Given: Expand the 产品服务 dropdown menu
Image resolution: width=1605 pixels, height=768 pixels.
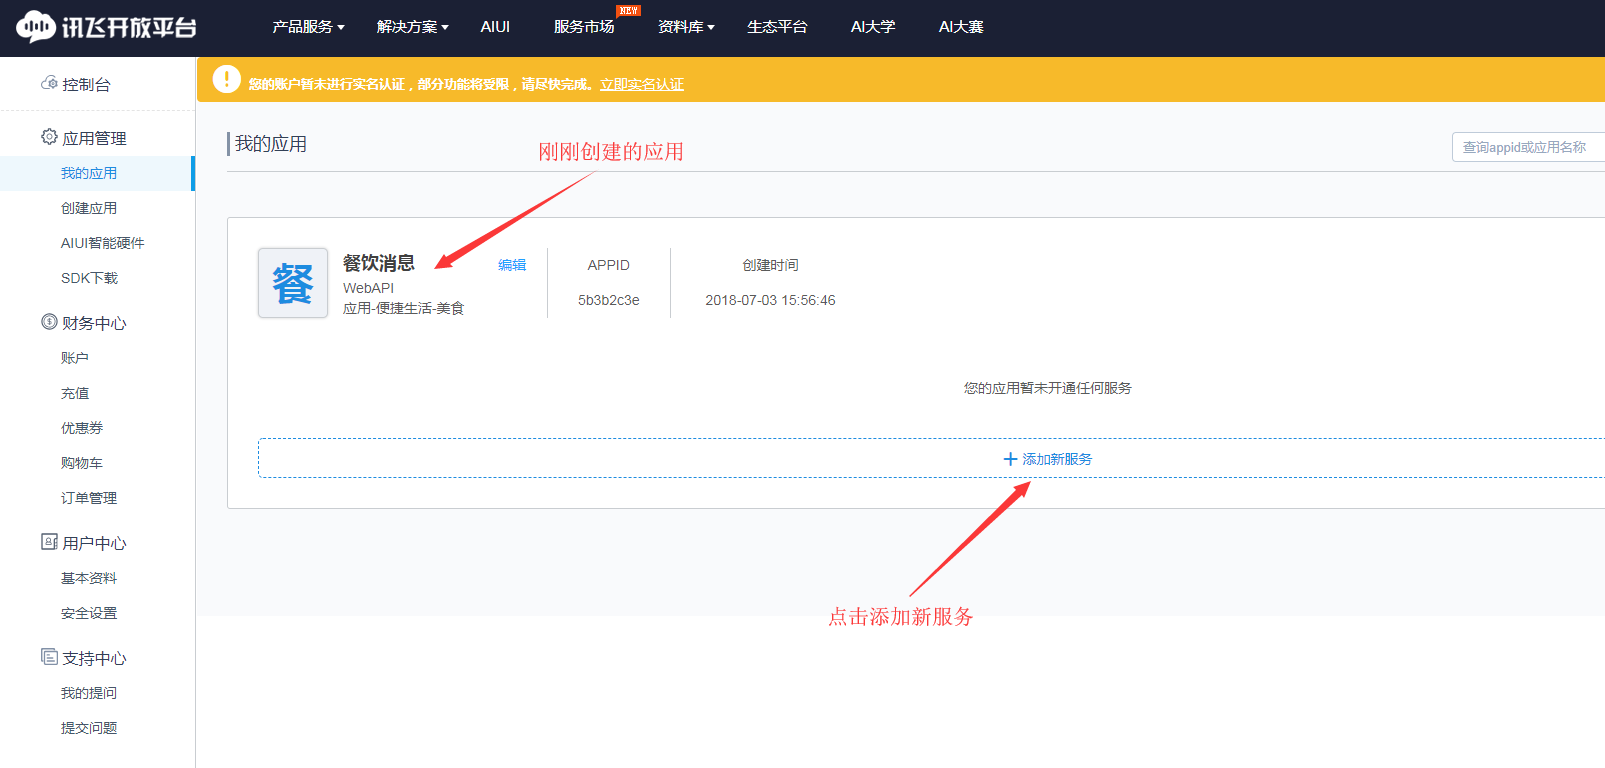Looking at the screenshot, I should coord(308,27).
